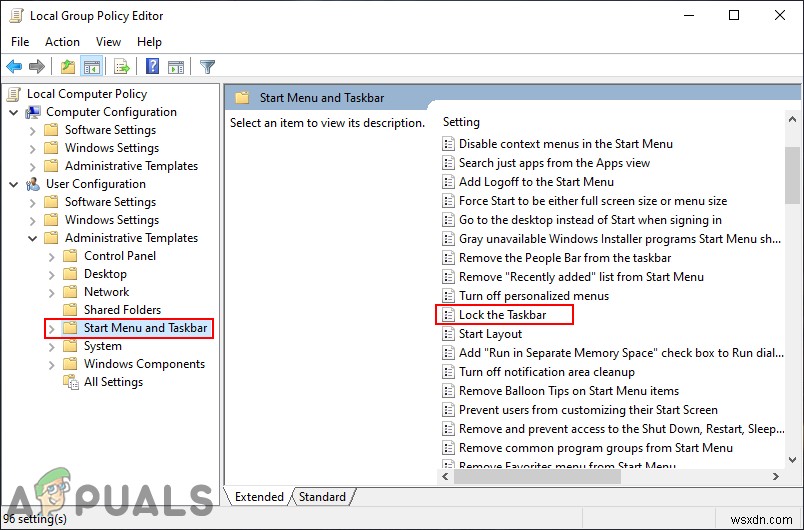Click the vertical scrollbar up arrow
The height and width of the screenshot is (530, 804).
(792, 119)
